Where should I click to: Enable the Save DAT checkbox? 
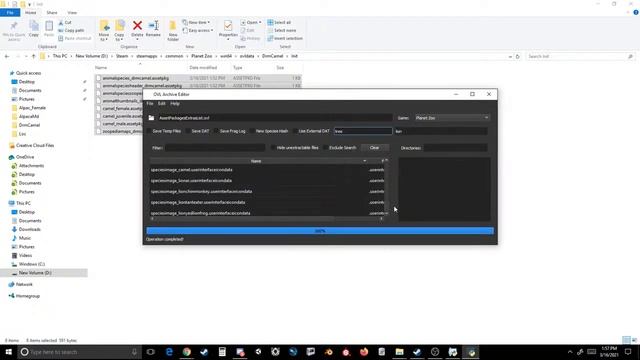pos(188,131)
